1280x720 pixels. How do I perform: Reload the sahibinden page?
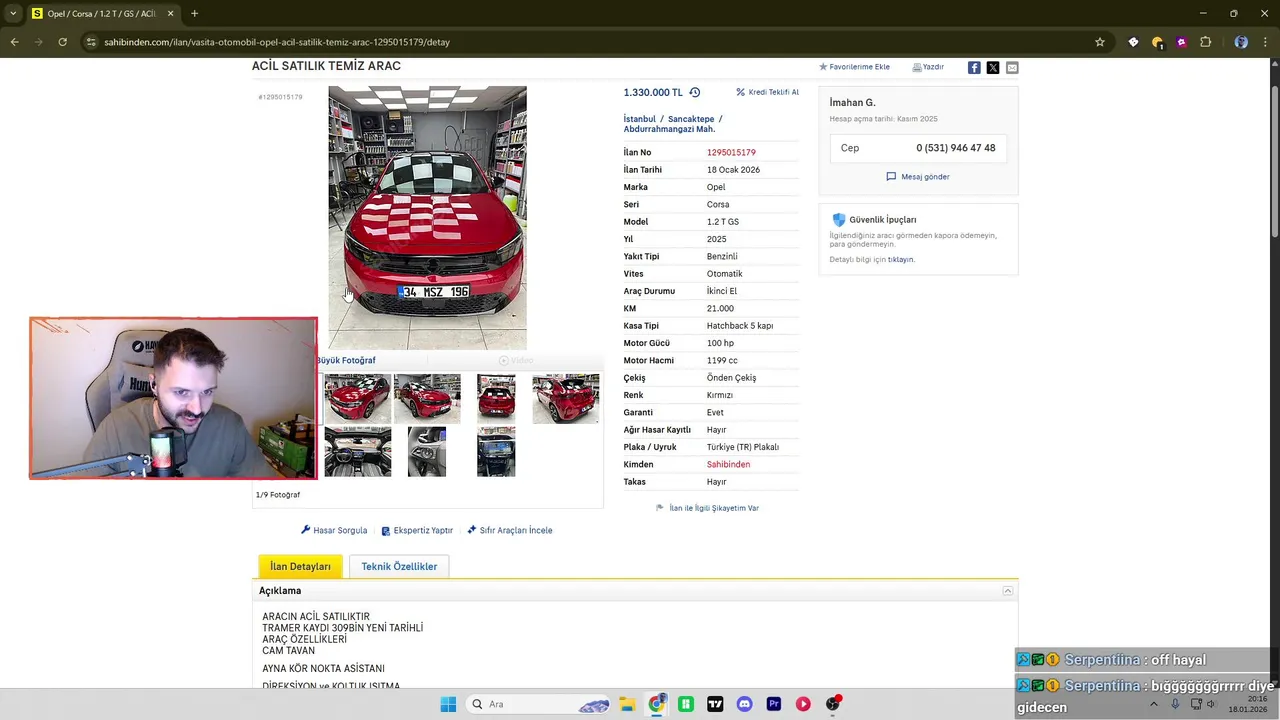click(x=62, y=42)
